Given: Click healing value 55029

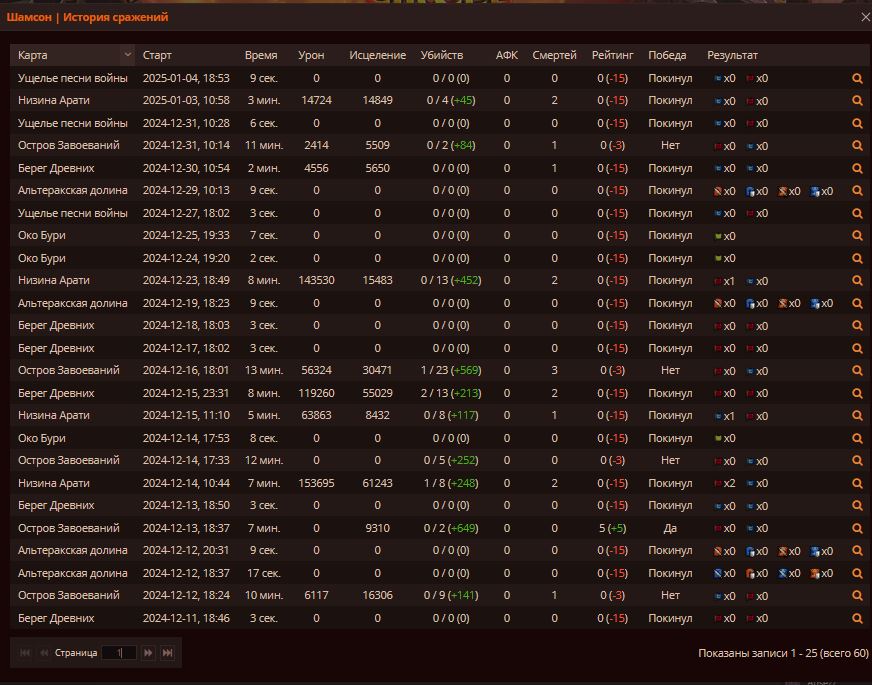Looking at the screenshot, I should pos(378,394).
